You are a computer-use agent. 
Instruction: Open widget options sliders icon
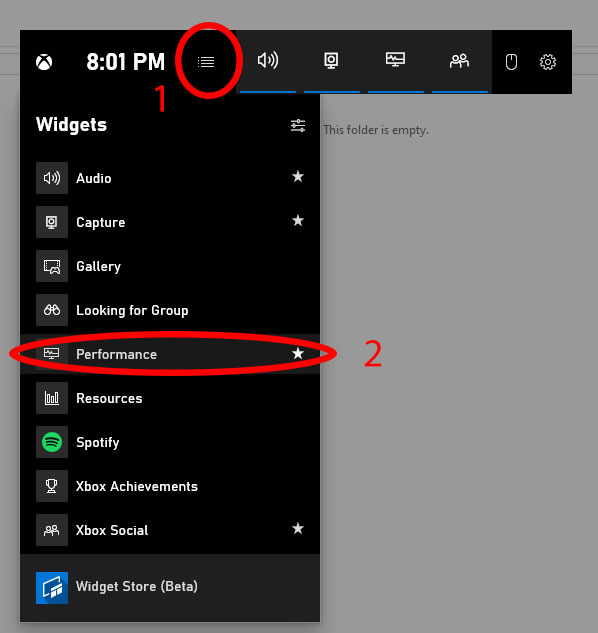pos(298,126)
